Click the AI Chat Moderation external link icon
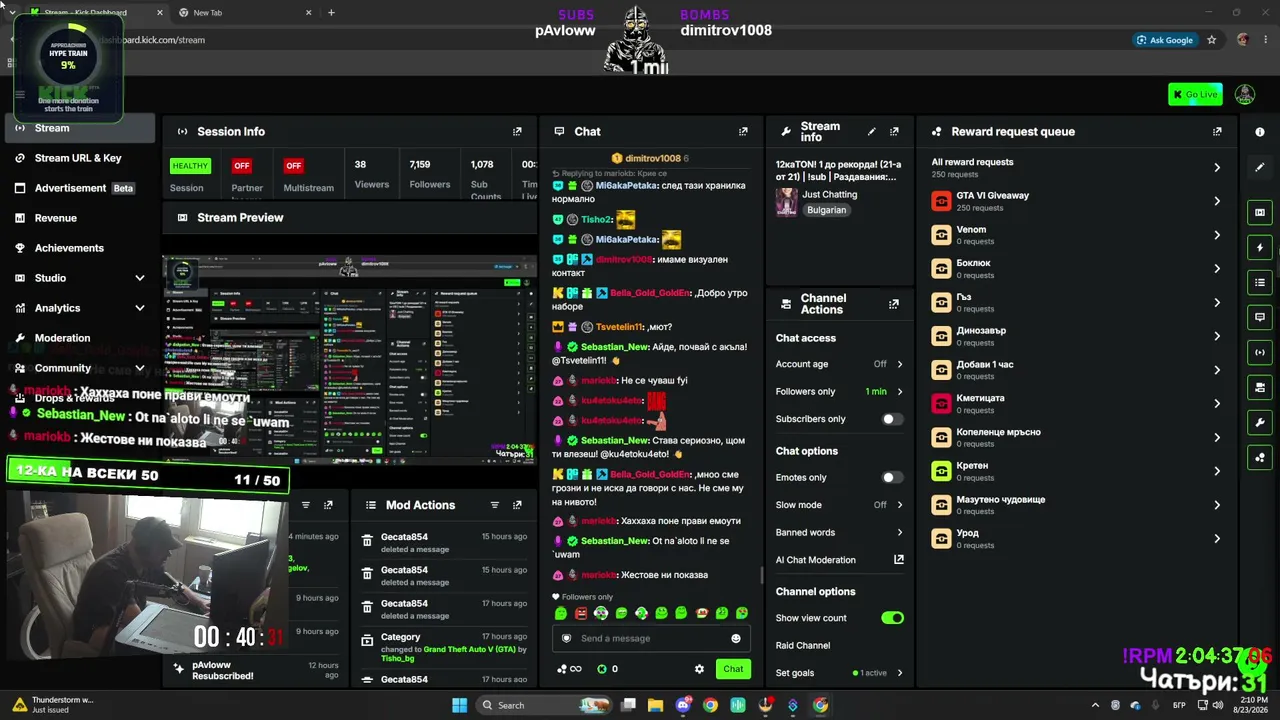Viewport: 1280px width, 720px height. coord(898,560)
